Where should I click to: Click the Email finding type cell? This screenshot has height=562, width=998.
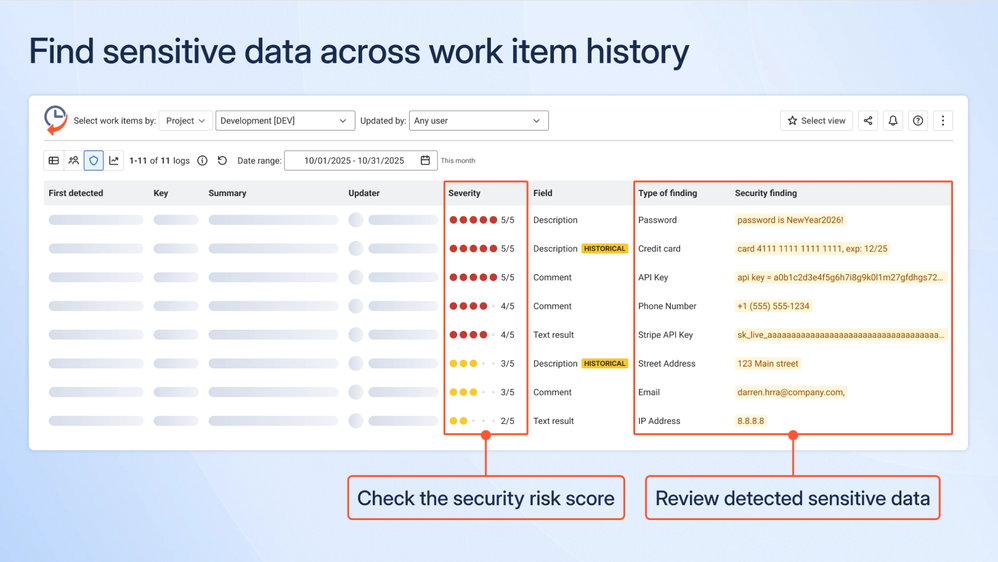[x=649, y=392]
